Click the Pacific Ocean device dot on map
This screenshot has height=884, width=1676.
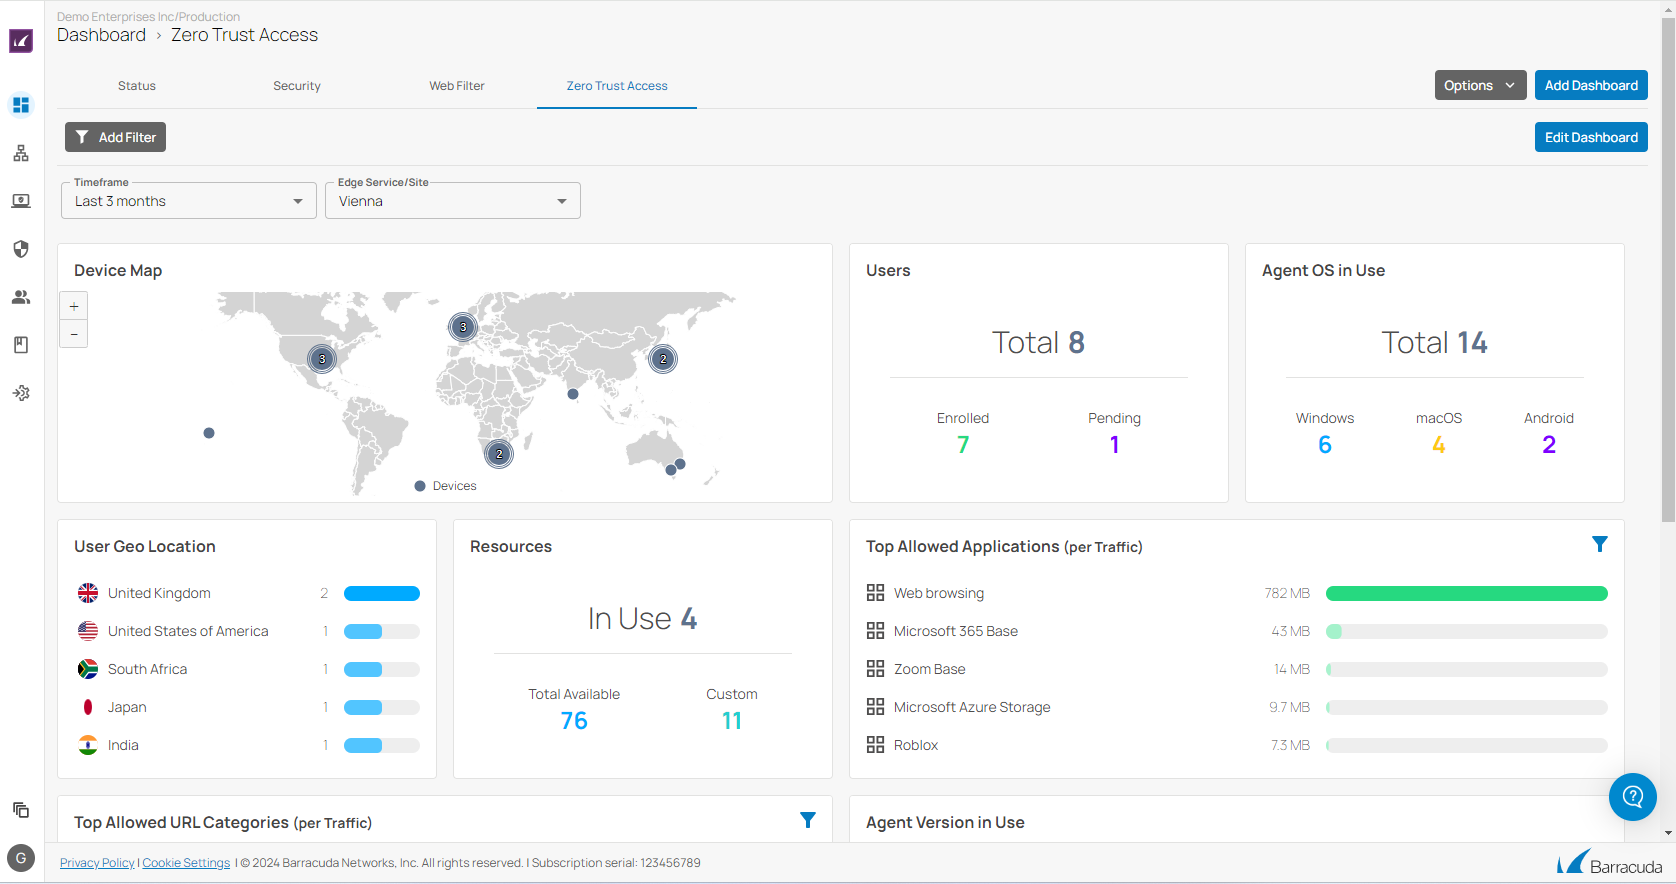pos(209,433)
